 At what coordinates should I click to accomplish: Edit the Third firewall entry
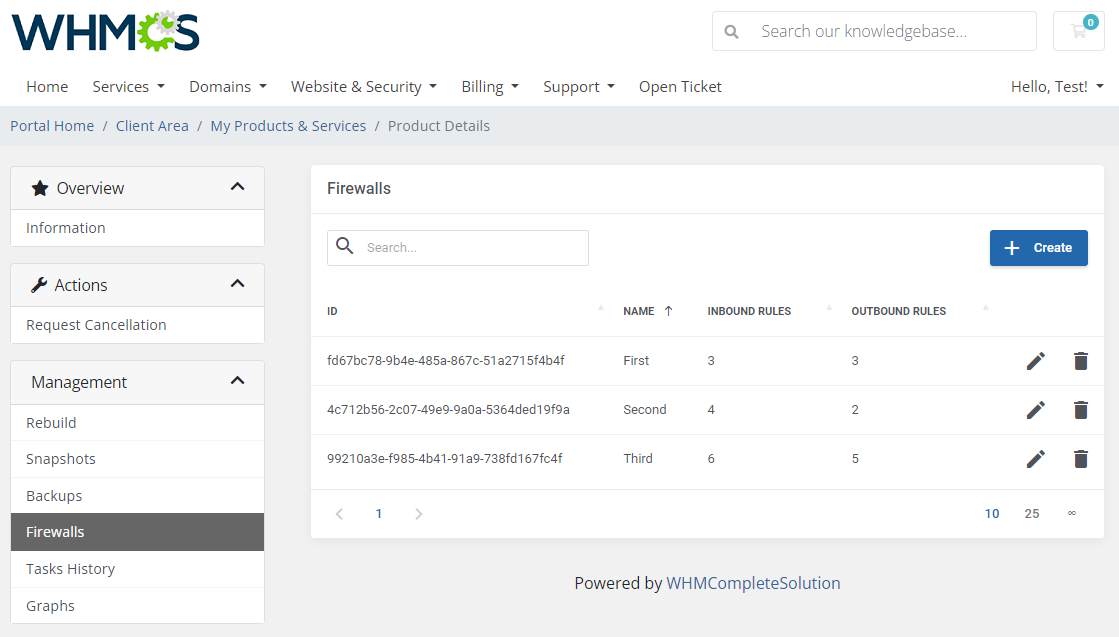coord(1036,459)
